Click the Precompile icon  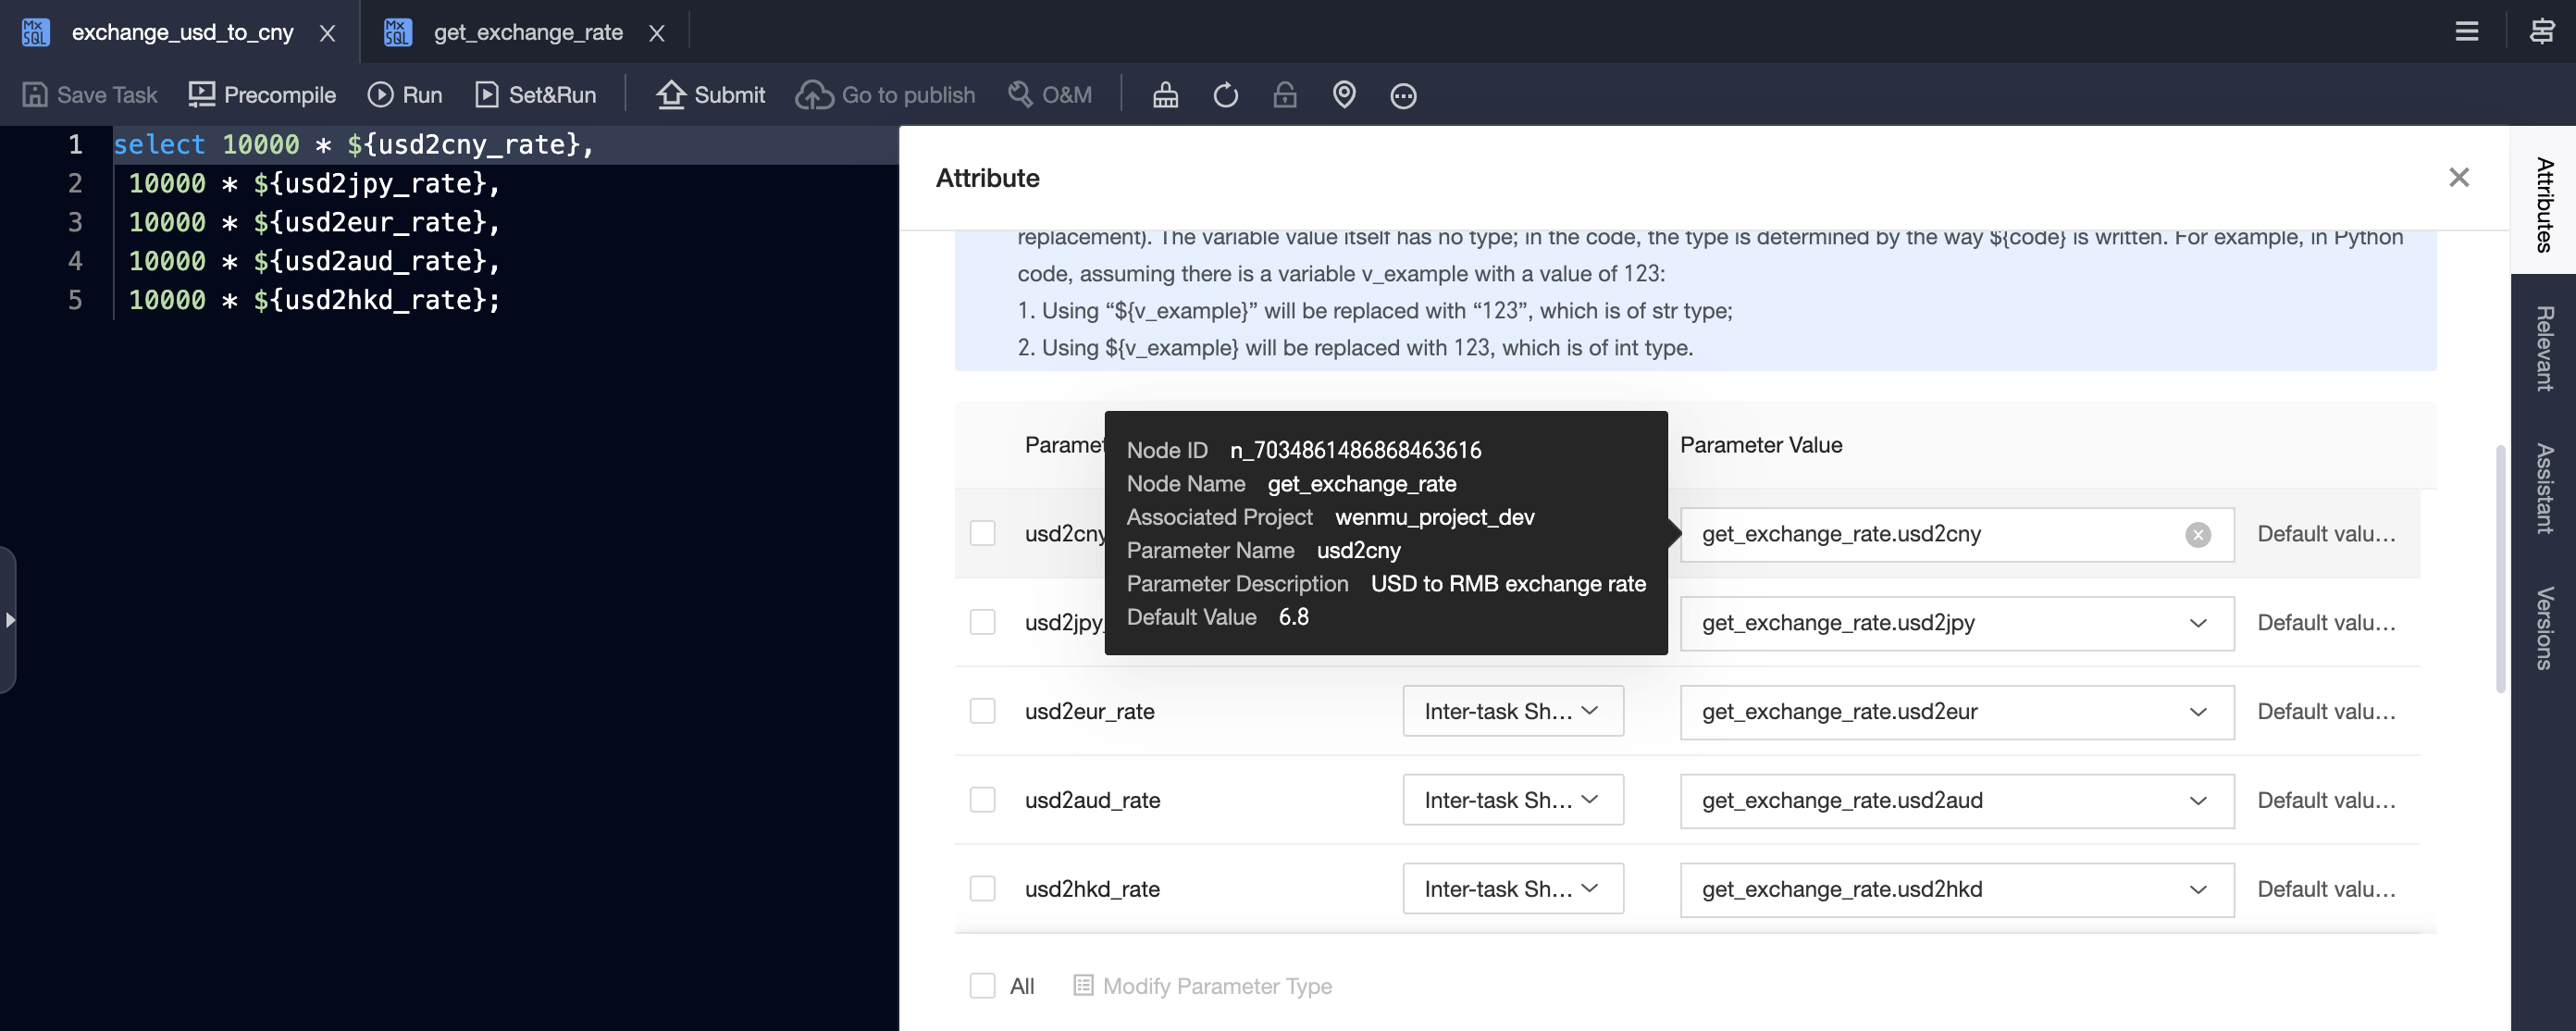click(262, 95)
